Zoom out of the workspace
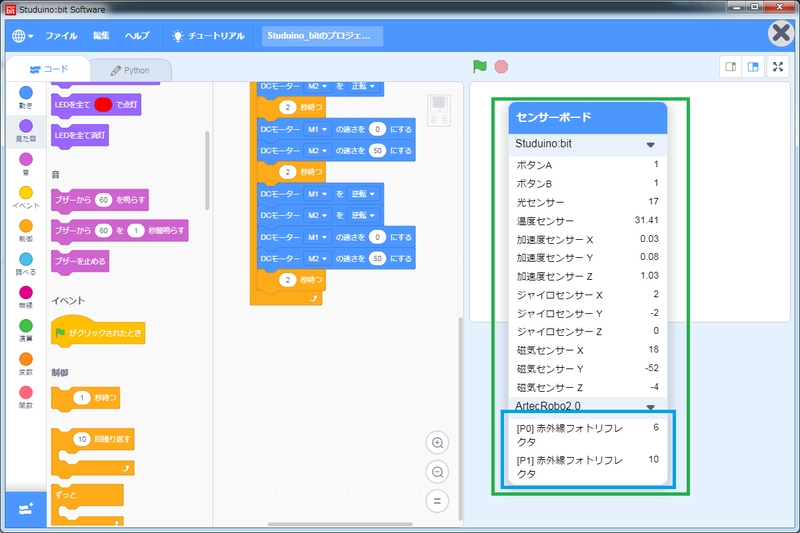800x533 pixels. tap(437, 472)
